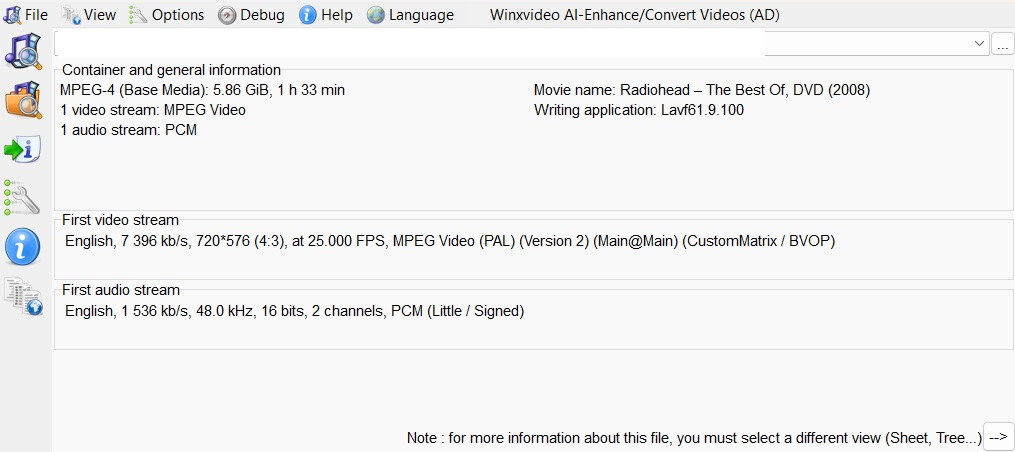Click the Winxvideo AI-Enhance/Convert Videos ad link

[634, 15]
